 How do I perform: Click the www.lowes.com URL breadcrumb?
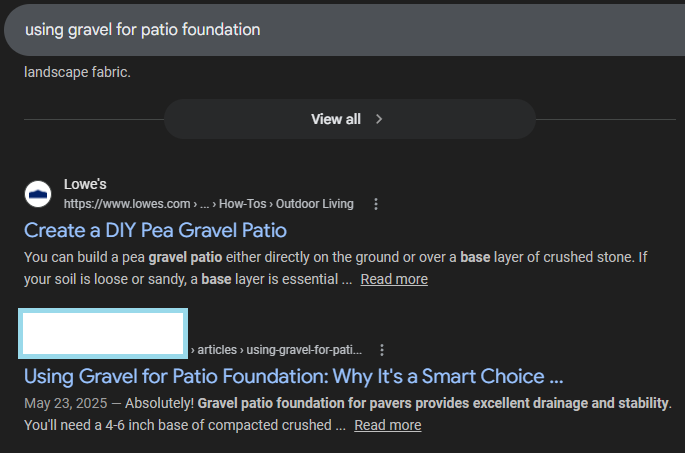120,204
